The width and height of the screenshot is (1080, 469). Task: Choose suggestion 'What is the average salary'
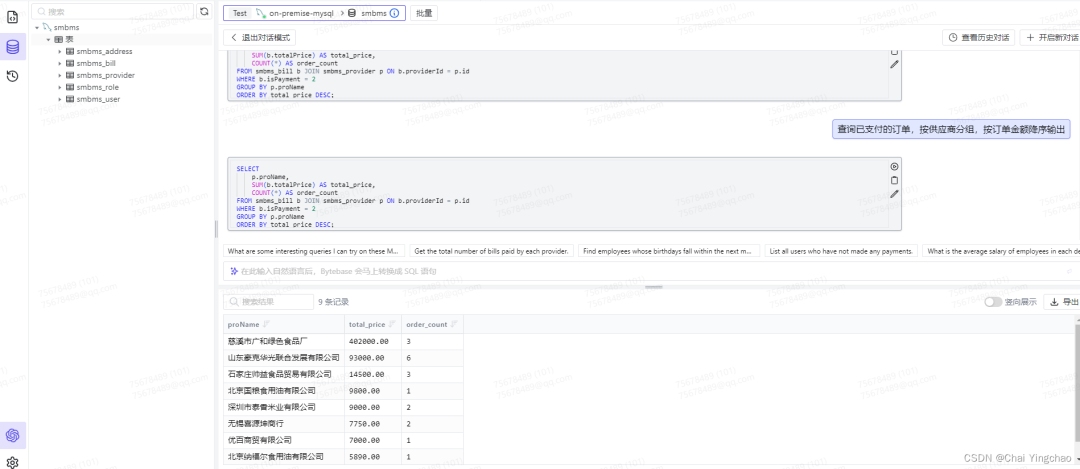pos(1001,251)
